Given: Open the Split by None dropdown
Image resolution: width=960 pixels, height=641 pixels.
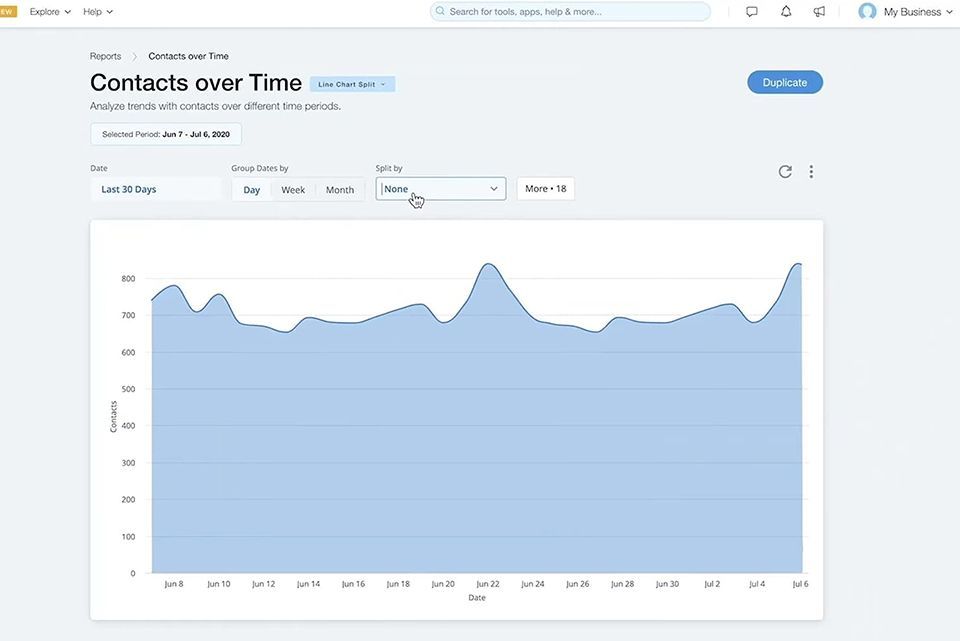Looking at the screenshot, I should pos(441,189).
